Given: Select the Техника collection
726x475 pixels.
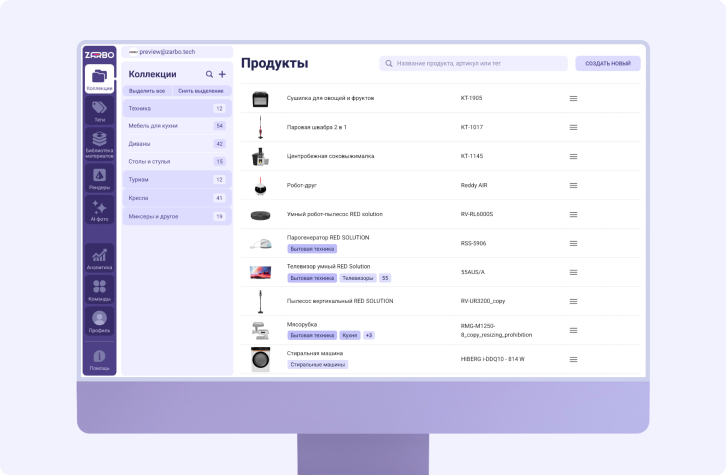Looking at the screenshot, I should tap(176, 108).
